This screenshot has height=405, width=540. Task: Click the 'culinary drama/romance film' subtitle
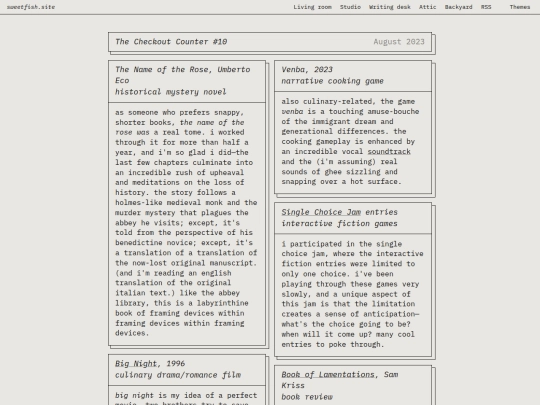[x=178, y=375]
